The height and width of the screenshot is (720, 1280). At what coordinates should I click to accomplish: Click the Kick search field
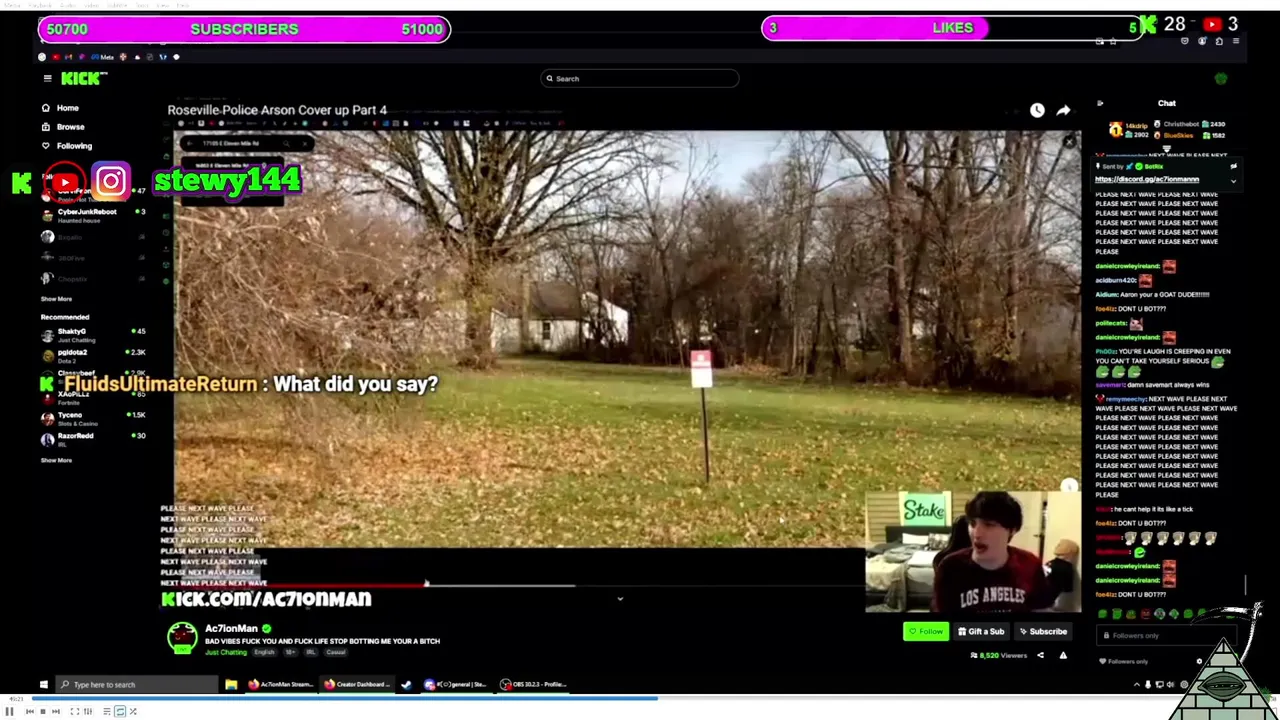pyautogui.click(x=640, y=78)
